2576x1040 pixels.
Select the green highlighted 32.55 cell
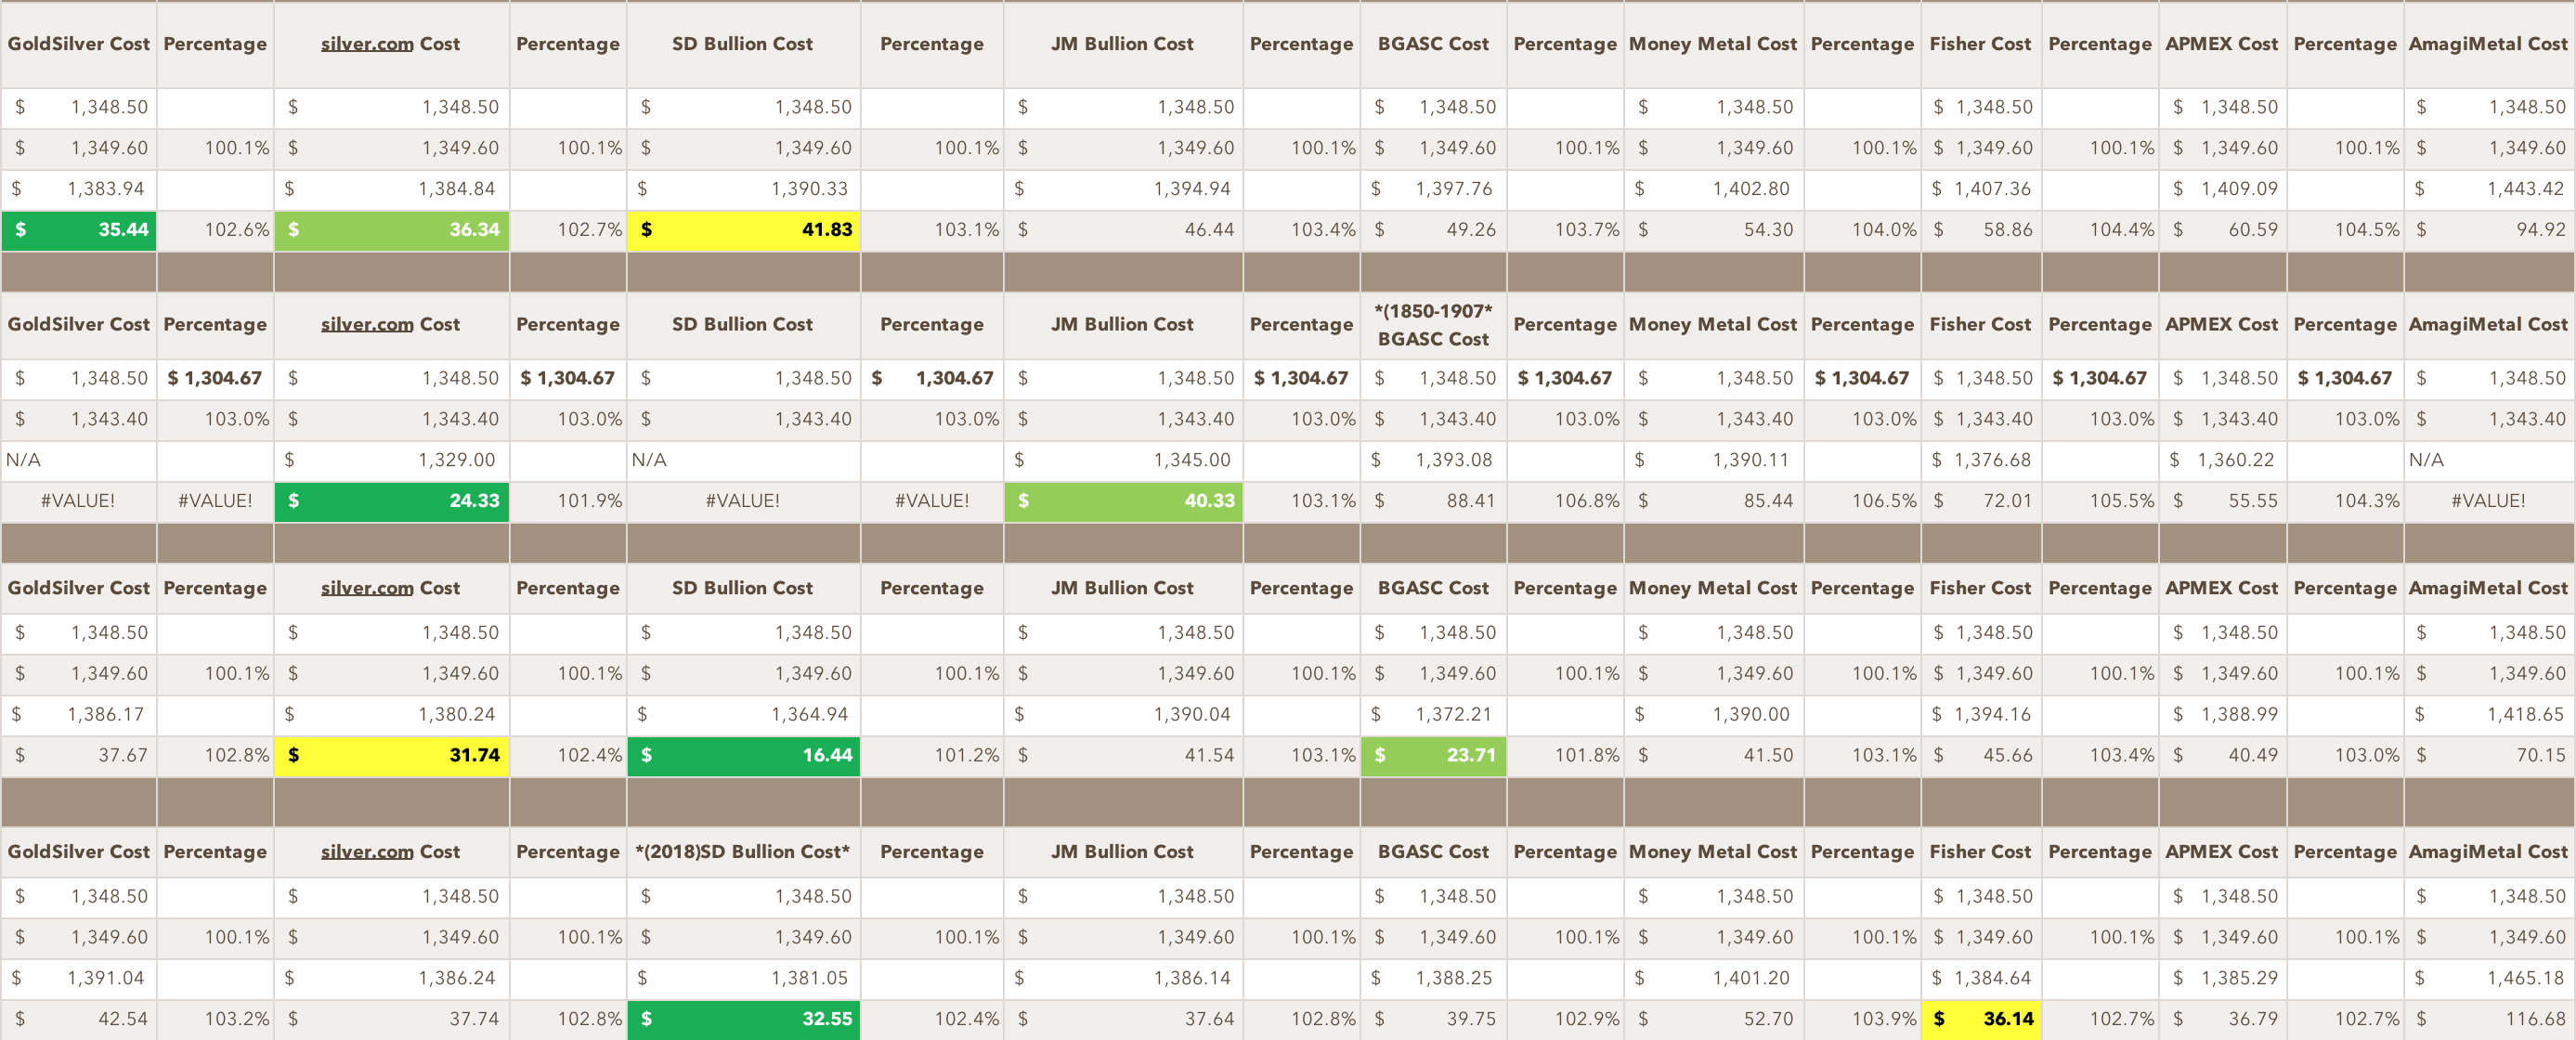coord(744,1019)
